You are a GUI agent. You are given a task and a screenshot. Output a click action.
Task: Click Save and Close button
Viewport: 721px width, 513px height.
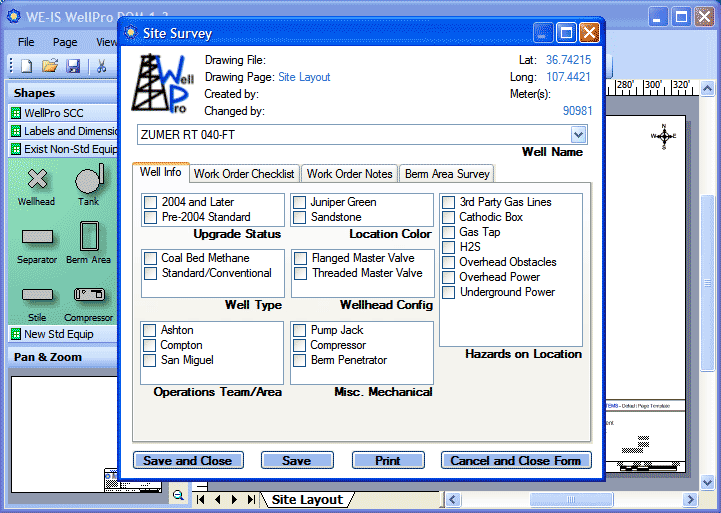point(188,461)
